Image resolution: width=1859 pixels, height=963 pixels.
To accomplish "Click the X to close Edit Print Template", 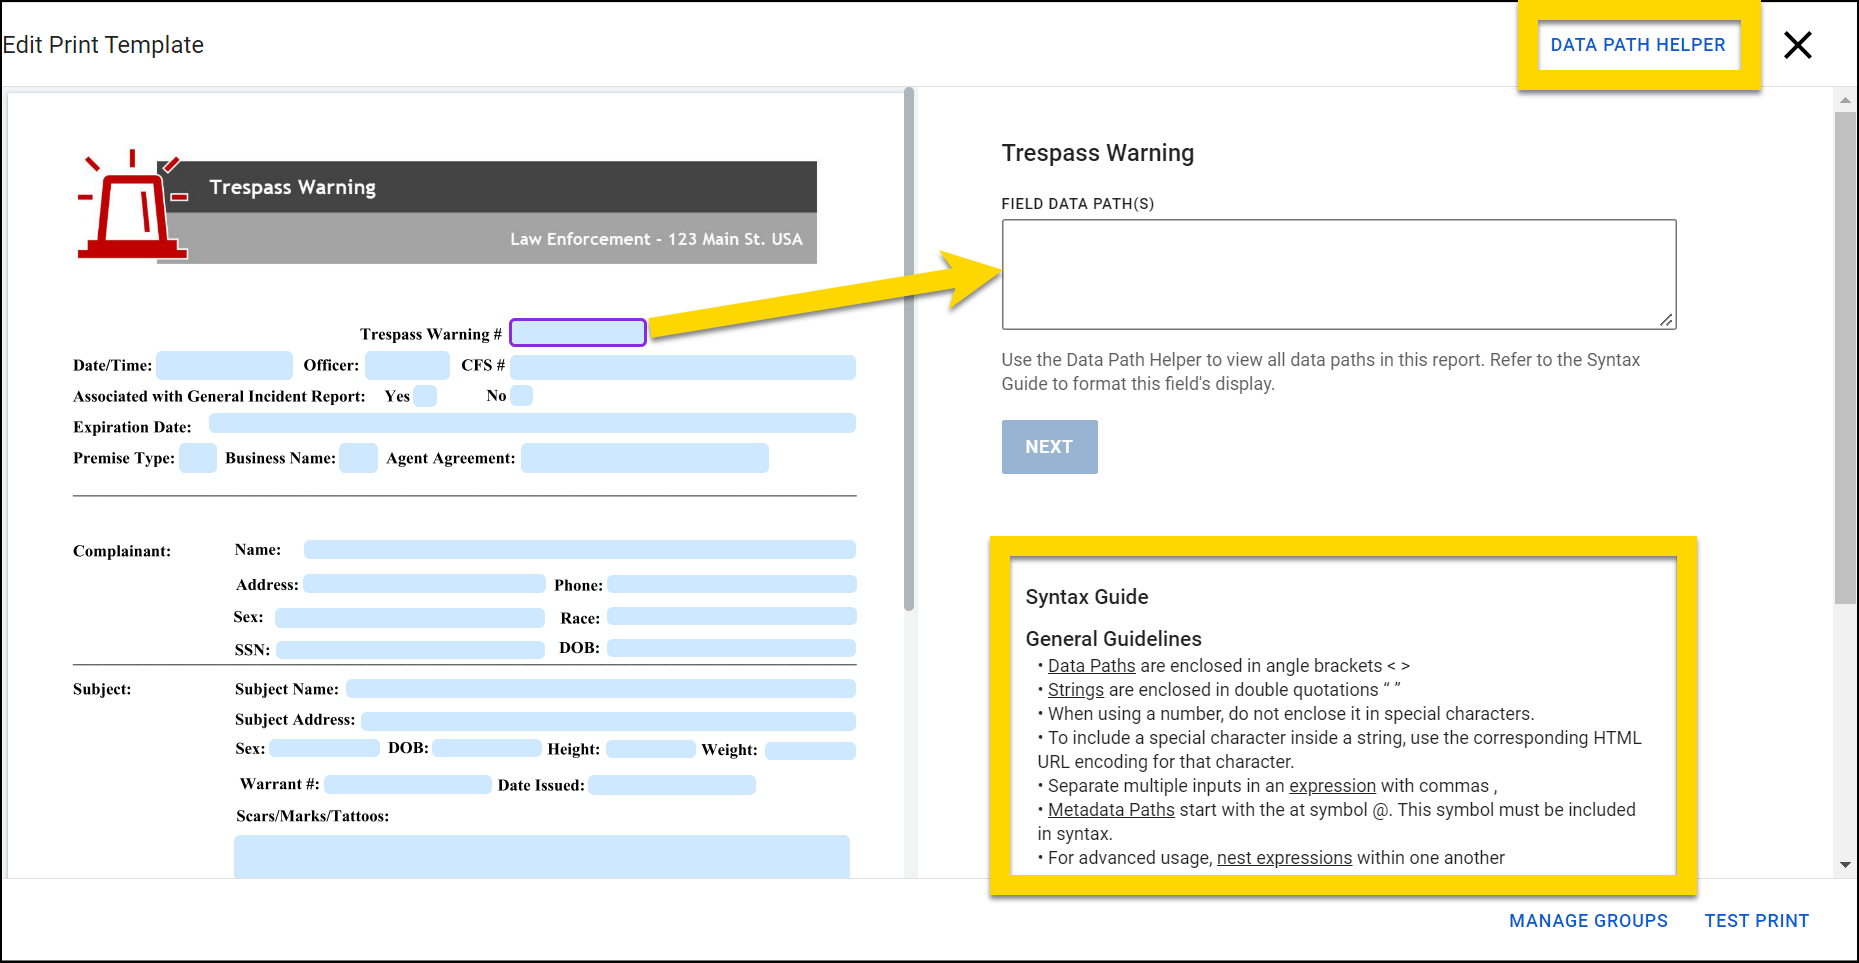I will pyautogui.click(x=1797, y=45).
